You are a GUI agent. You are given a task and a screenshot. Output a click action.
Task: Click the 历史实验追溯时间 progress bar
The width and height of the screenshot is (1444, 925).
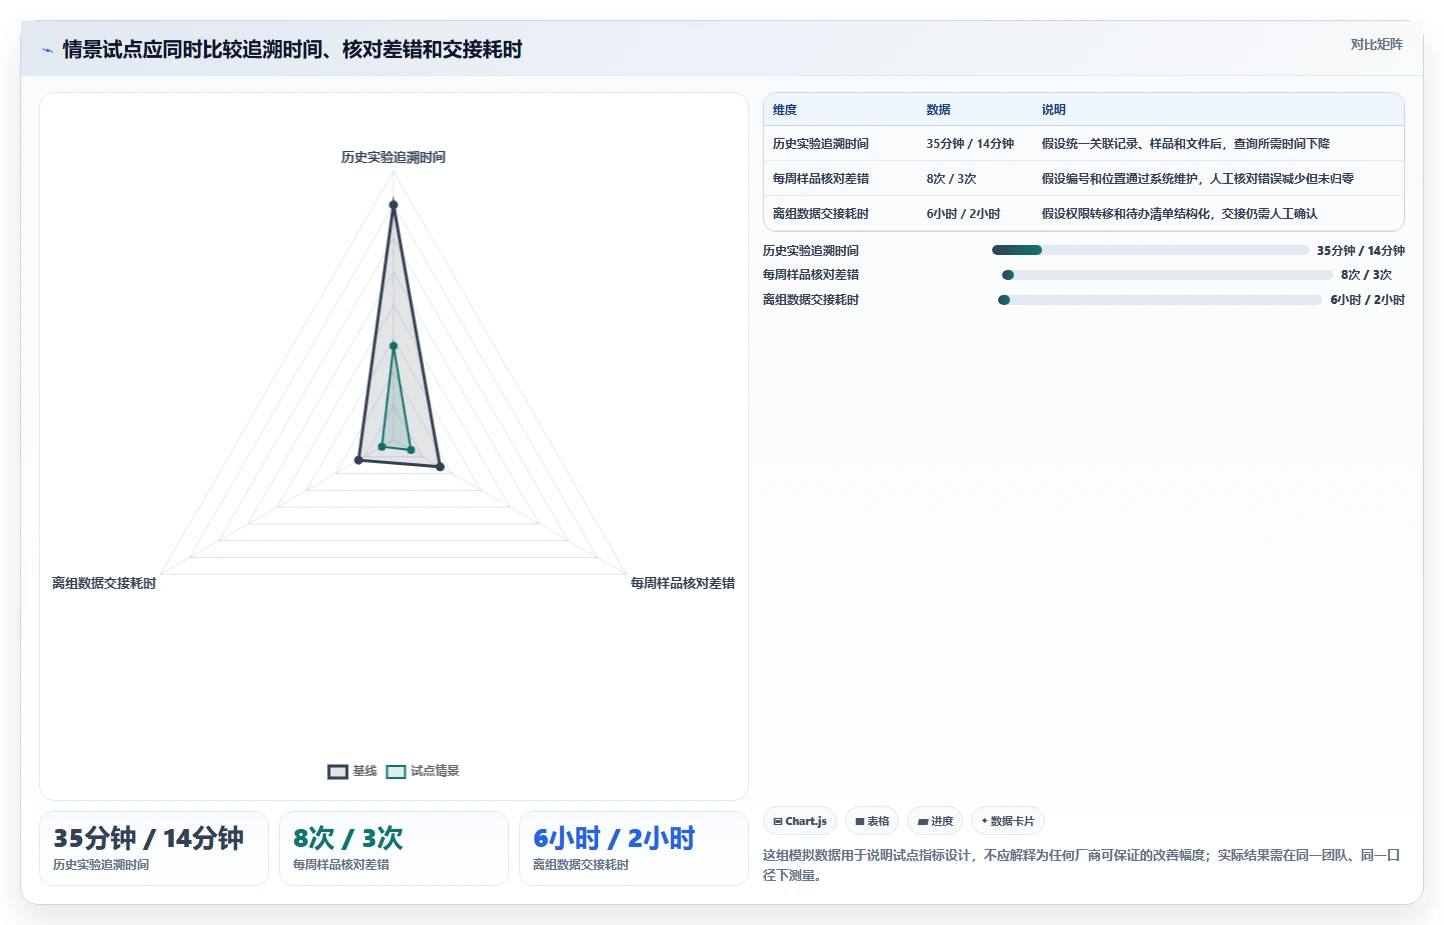coord(1150,250)
